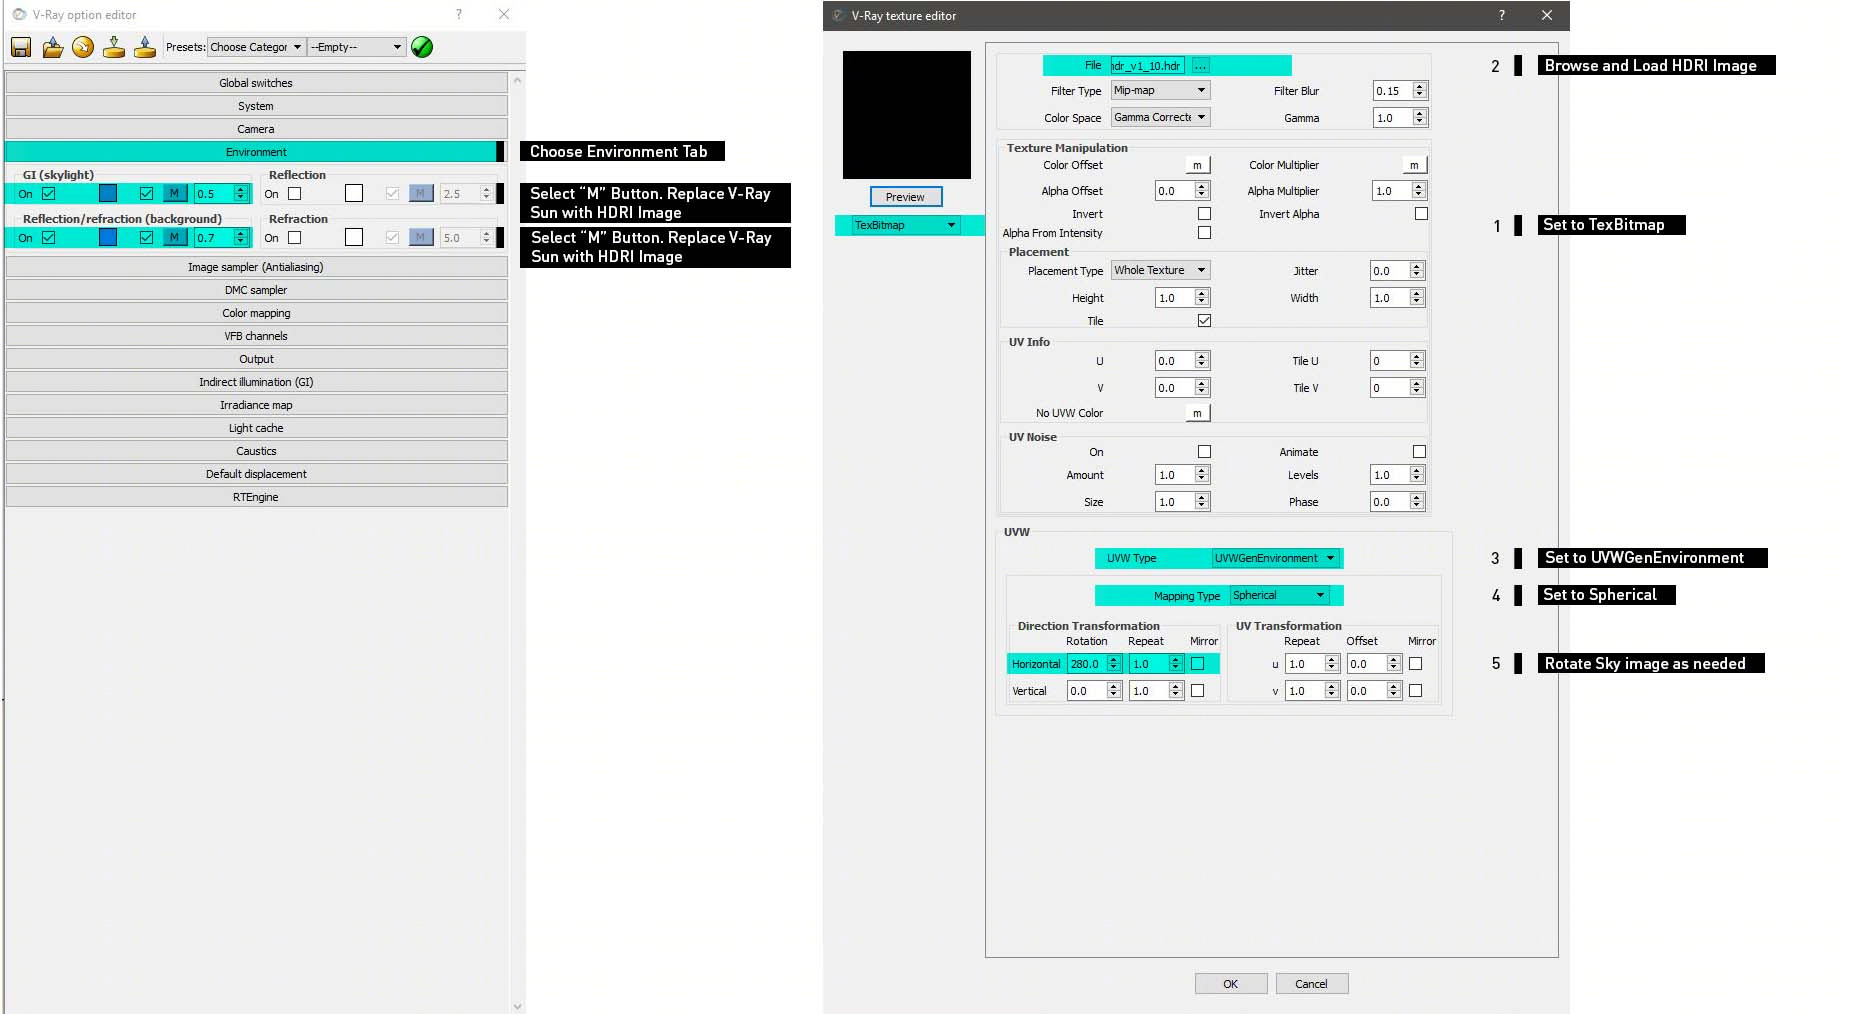
Task: Expand the Mapping Type Spherical dropdown
Action: tap(1279, 595)
